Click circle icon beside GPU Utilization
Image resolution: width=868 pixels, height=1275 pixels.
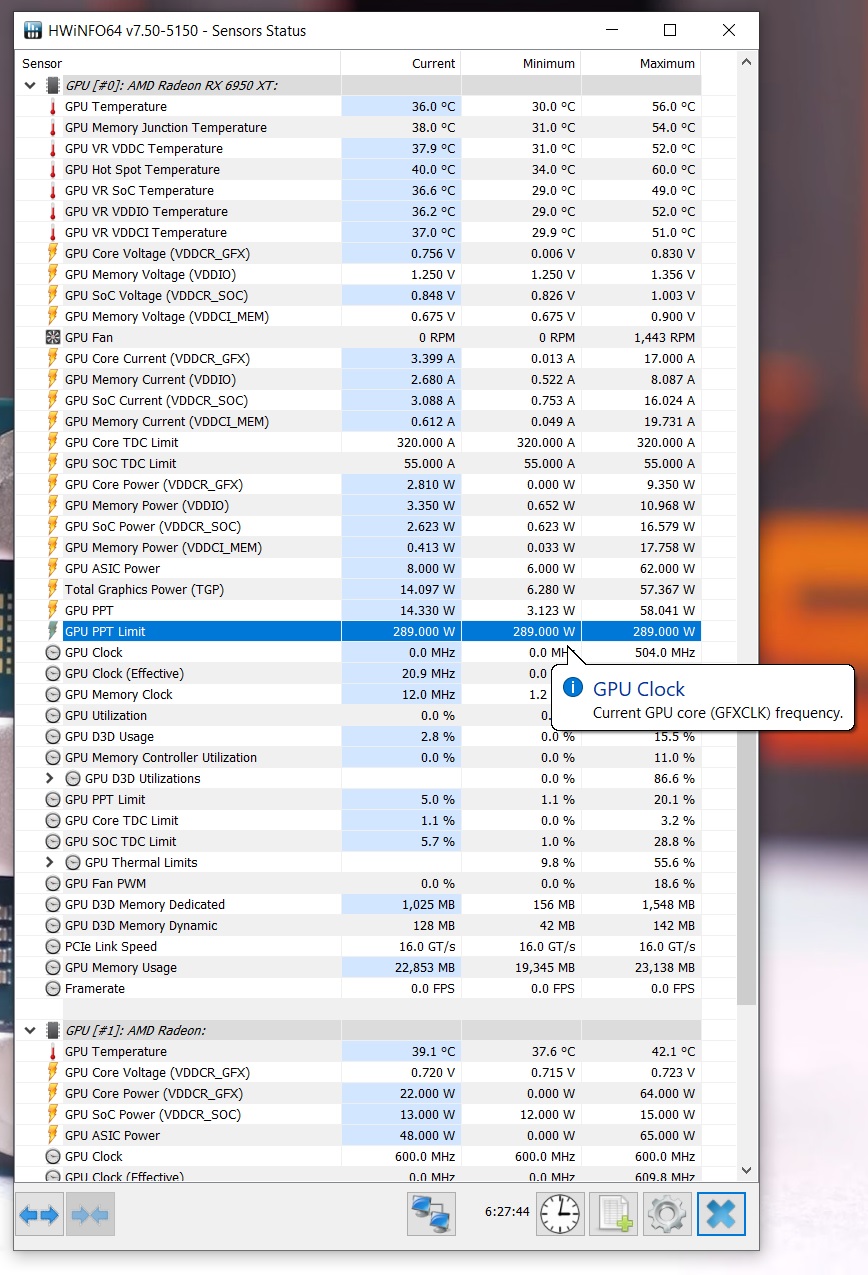[53, 715]
